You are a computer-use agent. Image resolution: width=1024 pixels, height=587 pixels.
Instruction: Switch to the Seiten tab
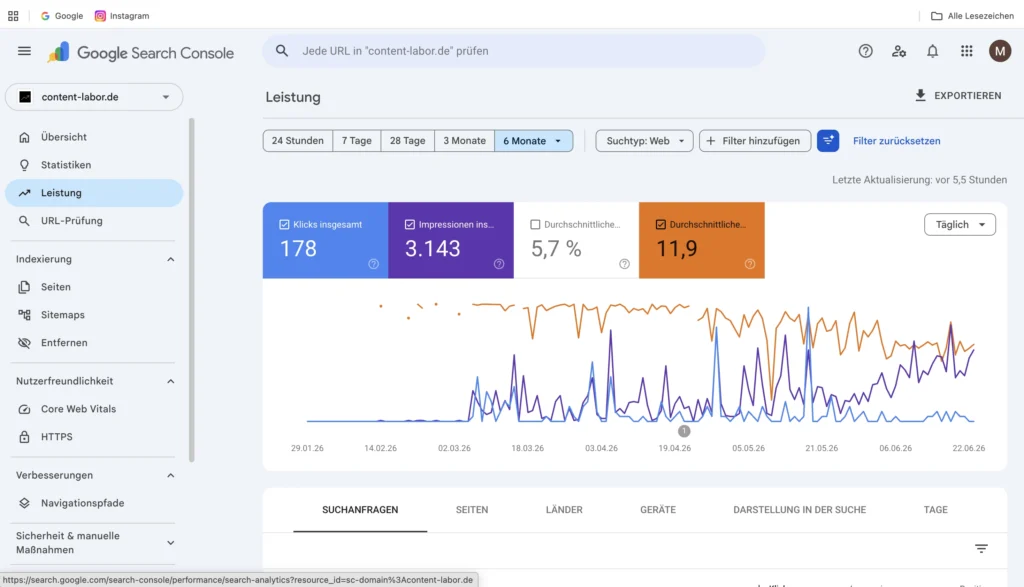pos(472,510)
